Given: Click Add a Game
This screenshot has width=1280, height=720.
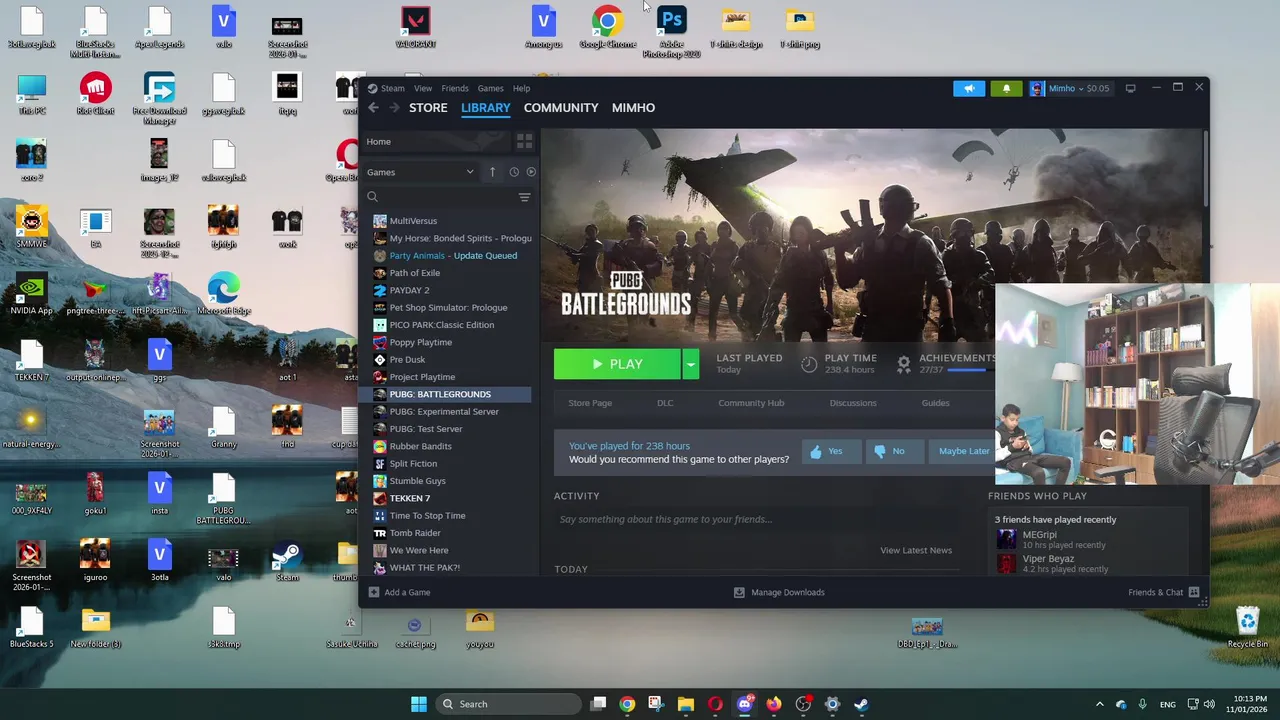Looking at the screenshot, I should (x=399, y=592).
